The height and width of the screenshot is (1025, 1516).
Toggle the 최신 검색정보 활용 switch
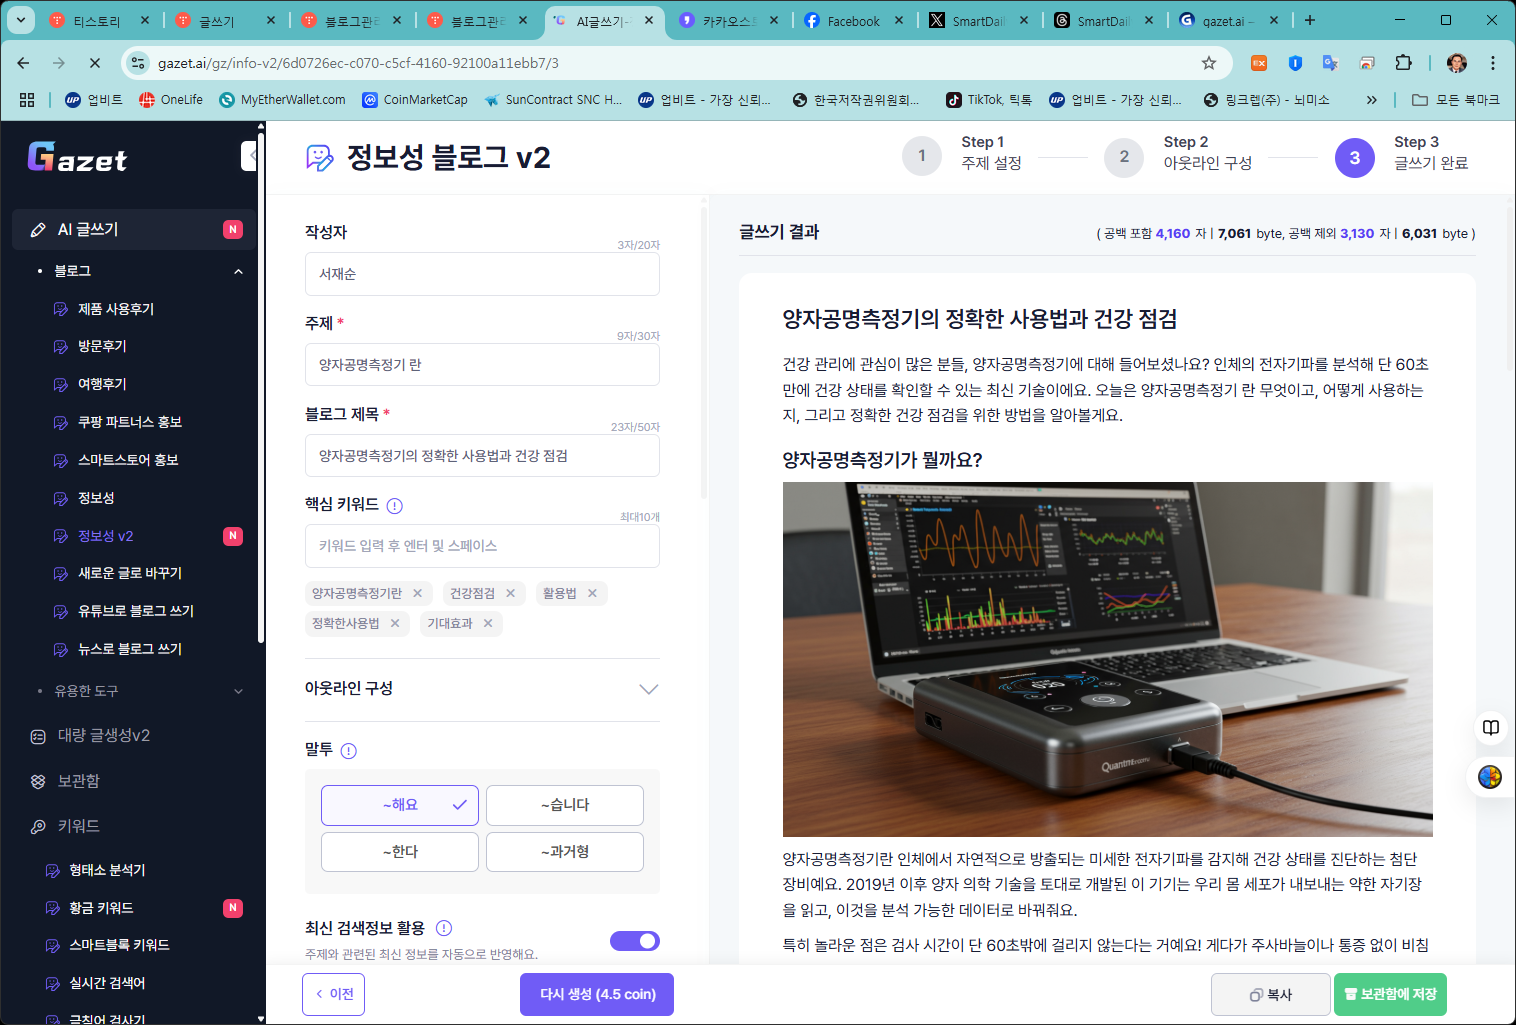click(x=635, y=941)
